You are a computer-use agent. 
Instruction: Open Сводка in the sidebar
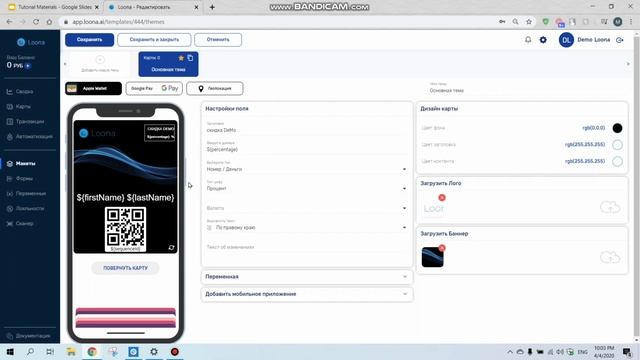point(24,91)
